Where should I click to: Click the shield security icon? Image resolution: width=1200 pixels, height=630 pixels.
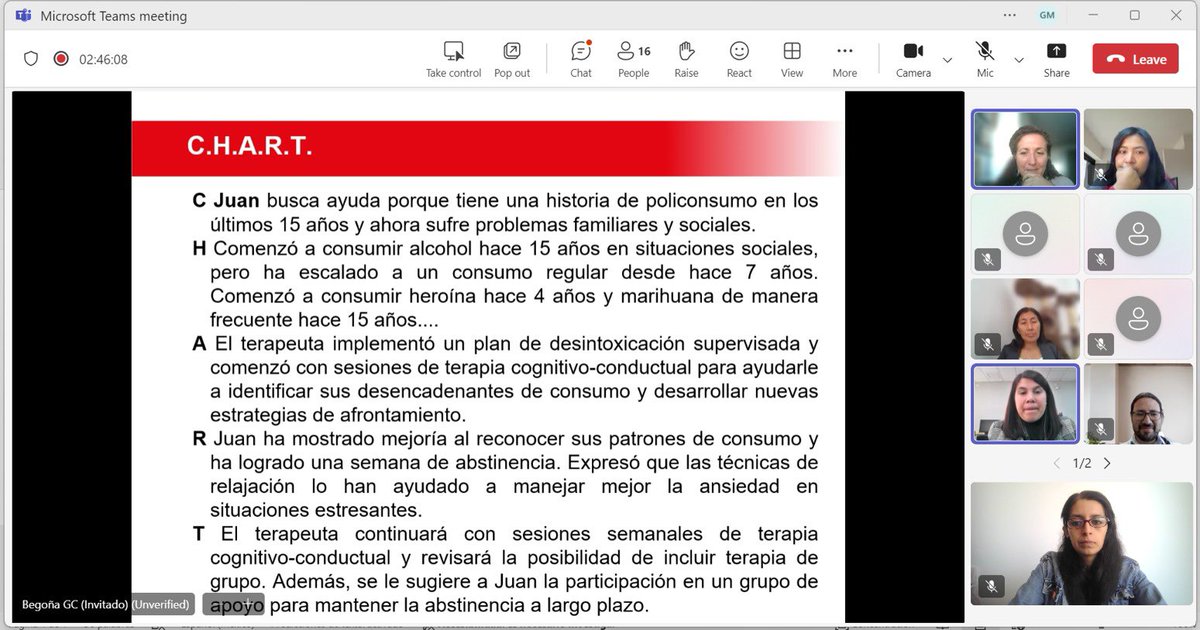31,59
